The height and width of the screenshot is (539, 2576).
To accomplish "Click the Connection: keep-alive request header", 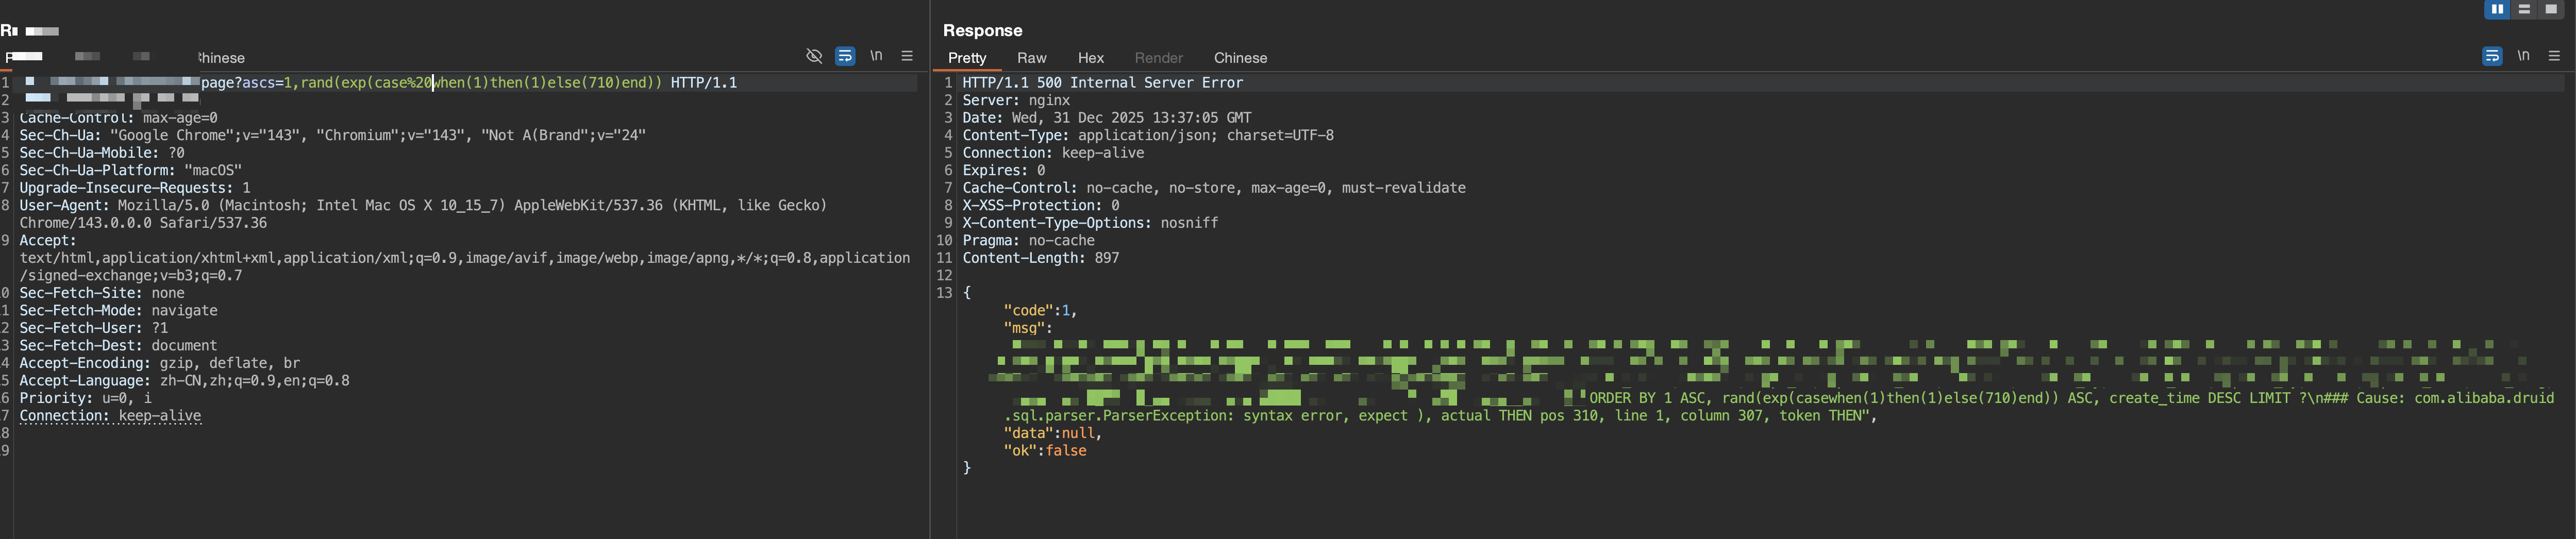I will 110,416.
